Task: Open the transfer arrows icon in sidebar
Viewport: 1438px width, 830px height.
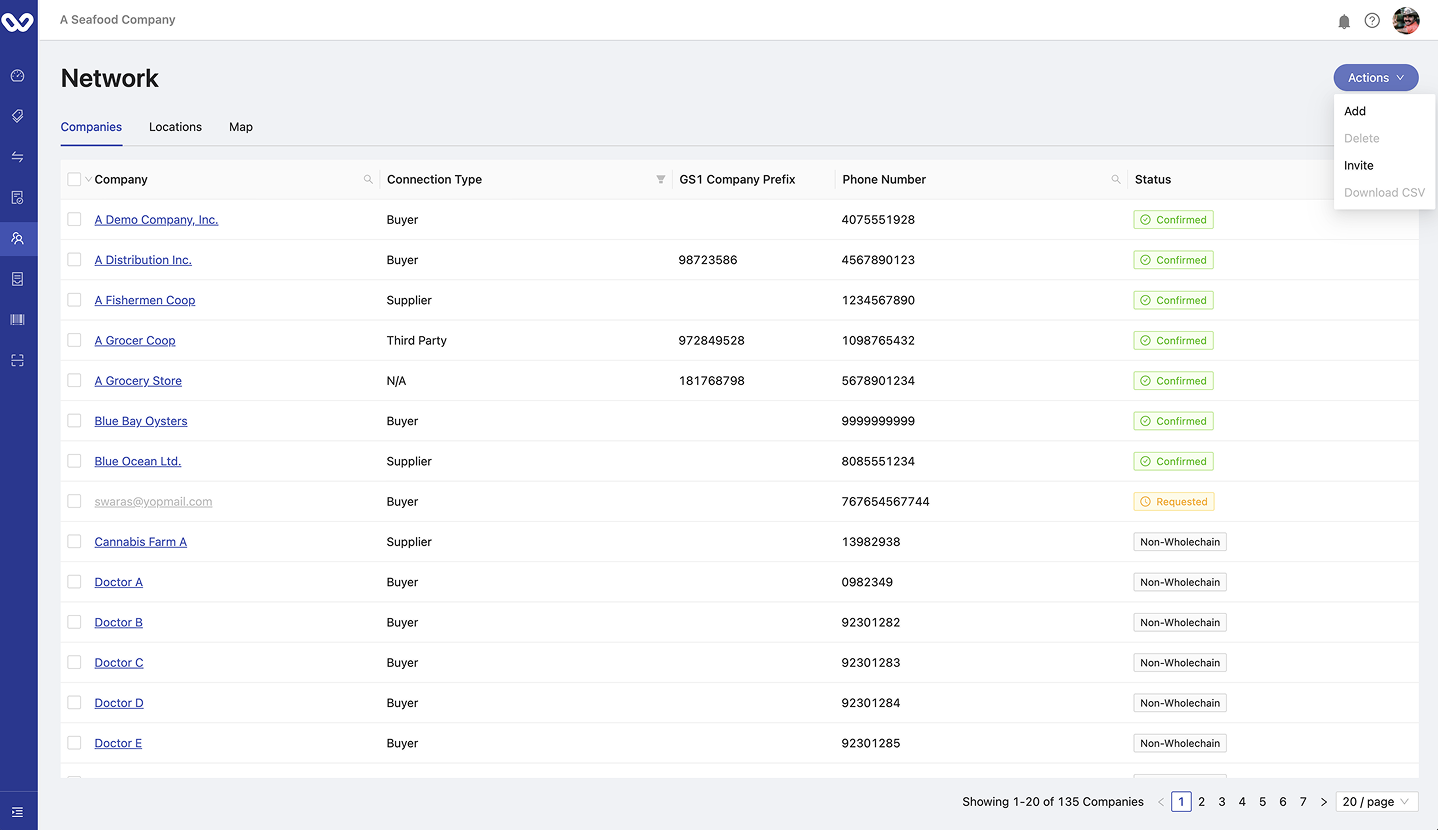Action: tap(18, 157)
